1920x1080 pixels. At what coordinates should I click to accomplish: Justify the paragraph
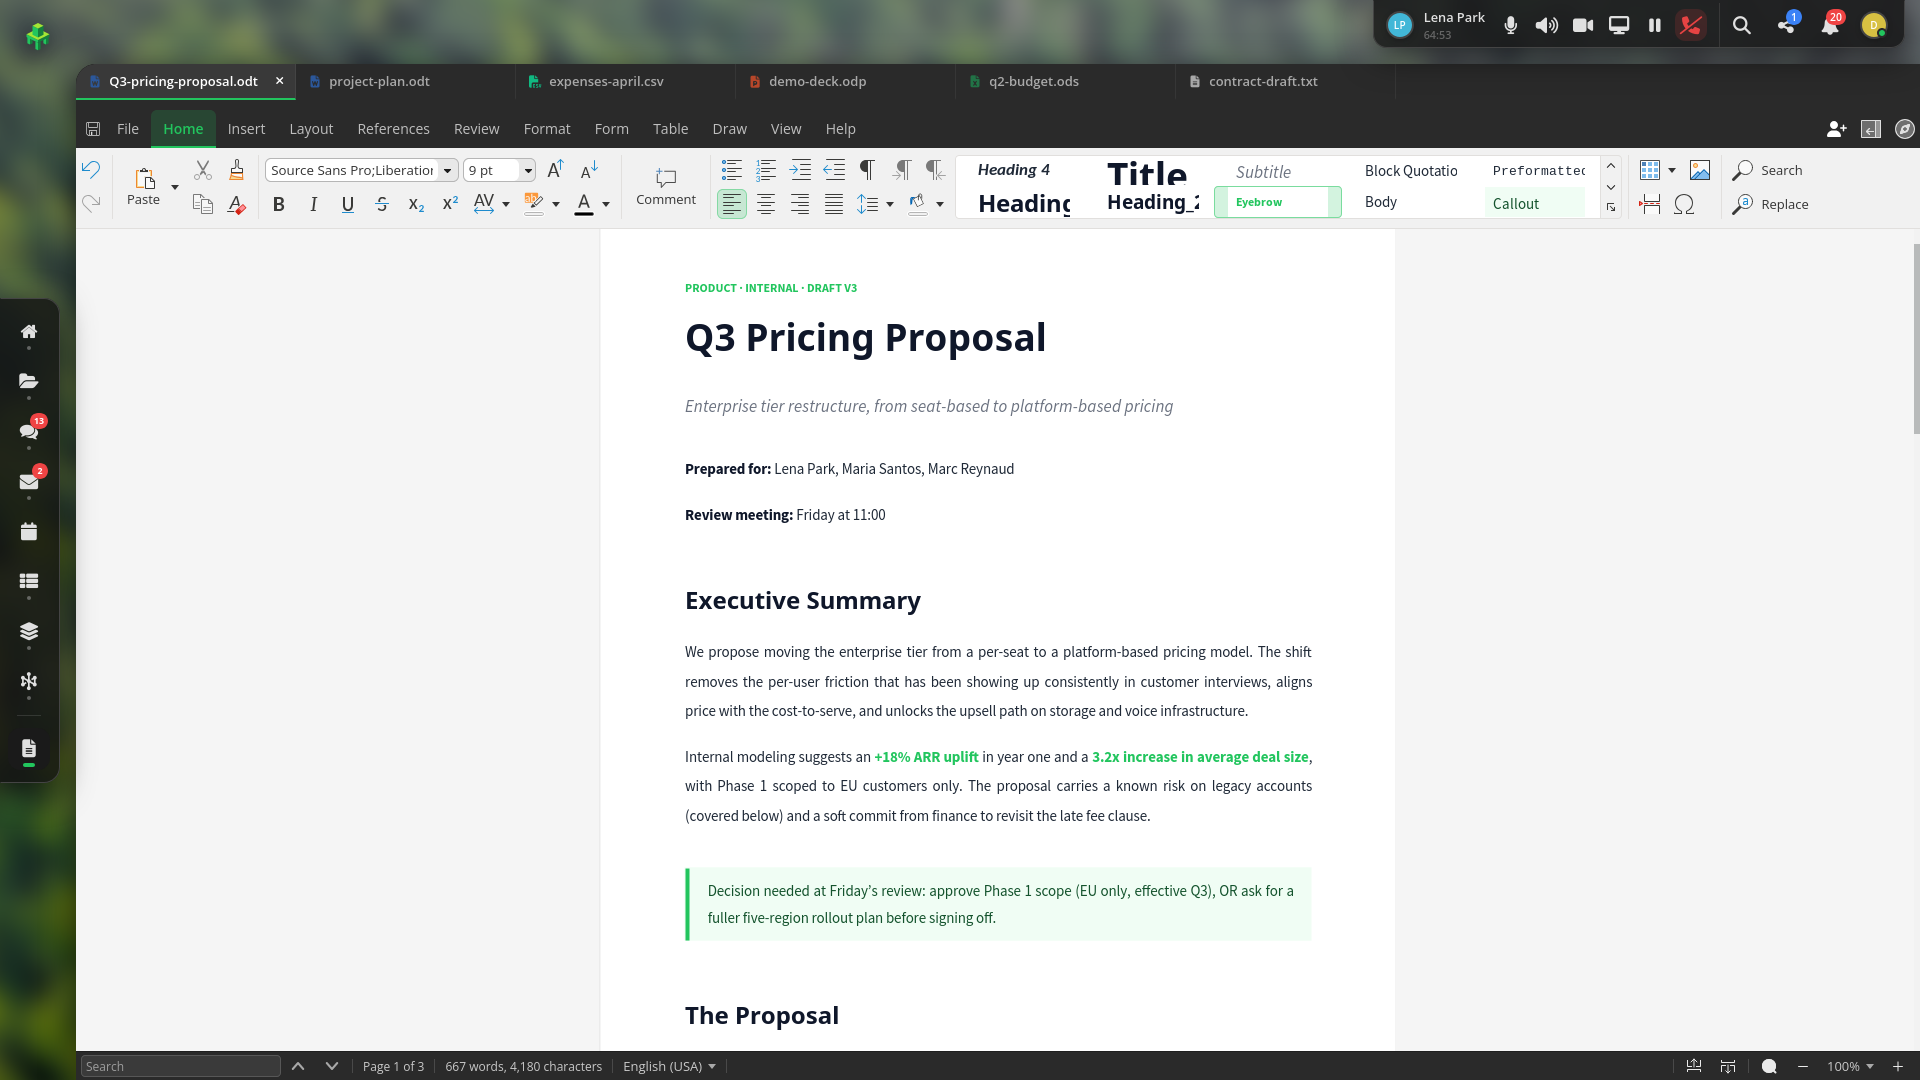[x=834, y=204]
